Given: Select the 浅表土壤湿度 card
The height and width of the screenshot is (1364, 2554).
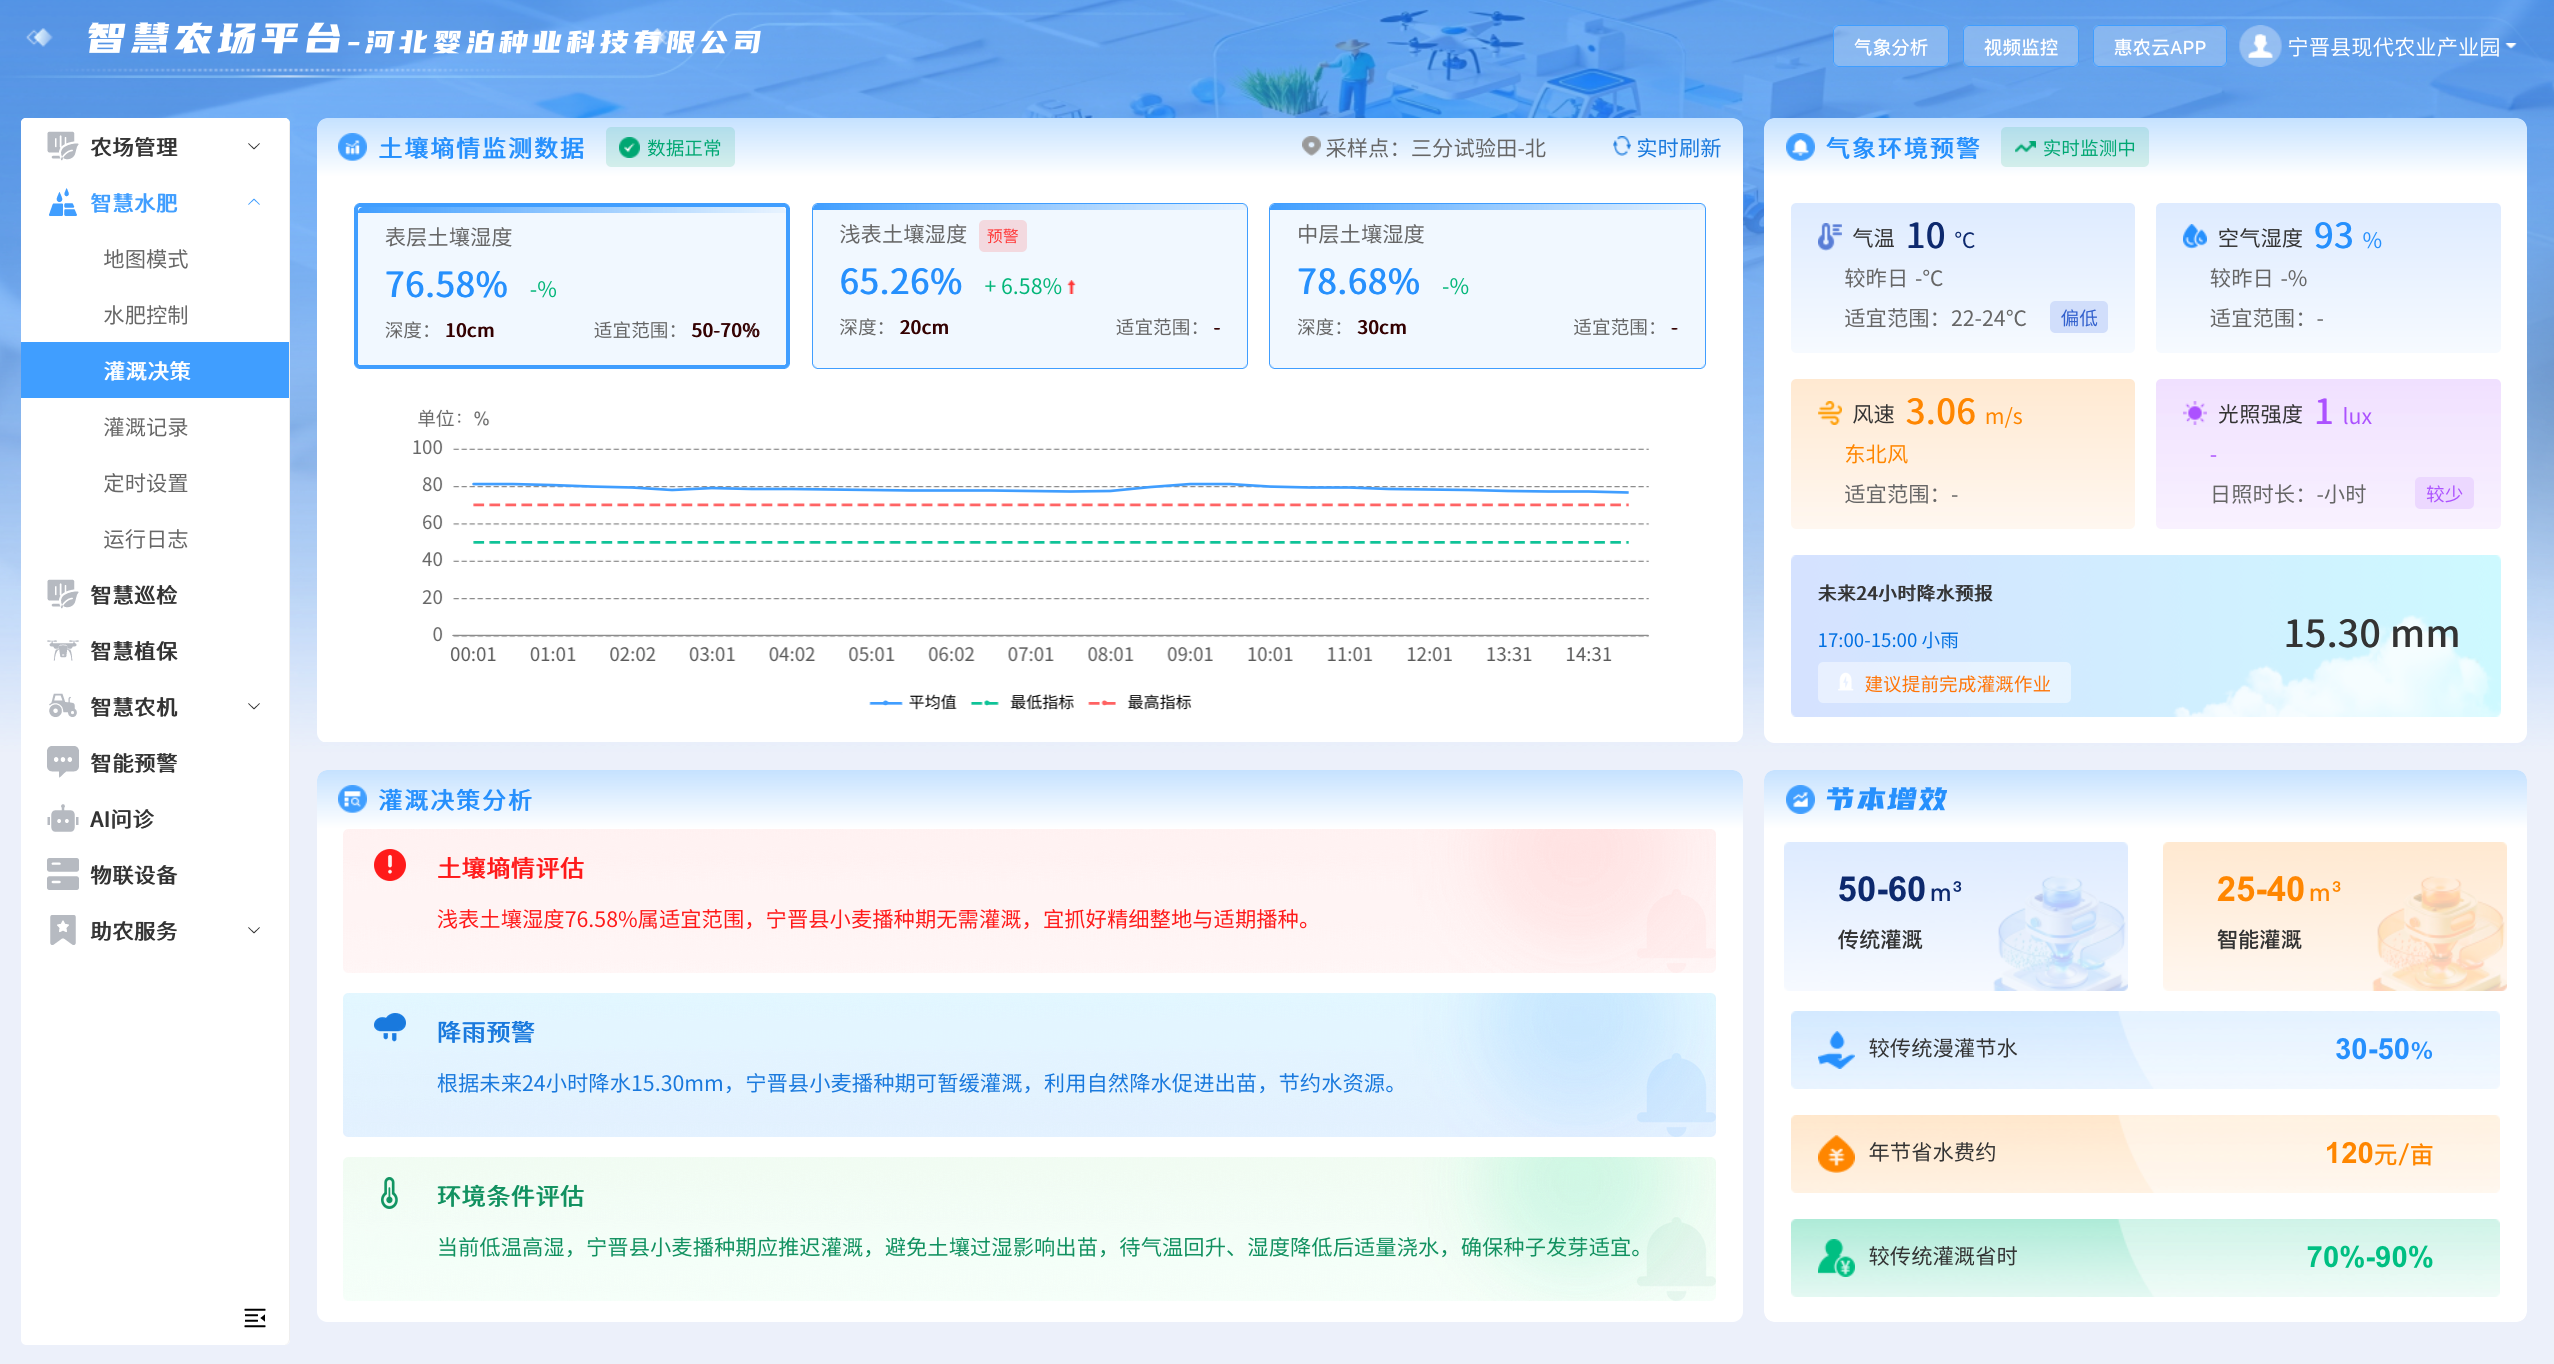Looking at the screenshot, I should [x=1029, y=286].
